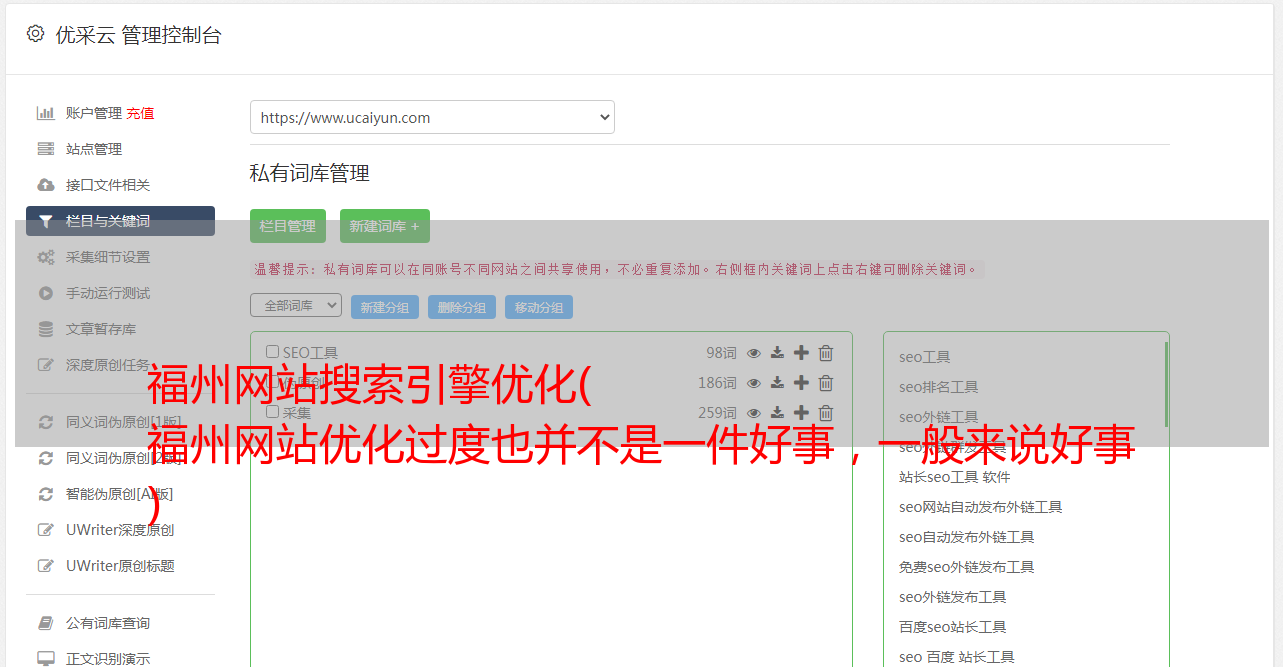The height and width of the screenshot is (667, 1283).
Task: Tick the SEO工具 checkbox
Action: click(272, 352)
